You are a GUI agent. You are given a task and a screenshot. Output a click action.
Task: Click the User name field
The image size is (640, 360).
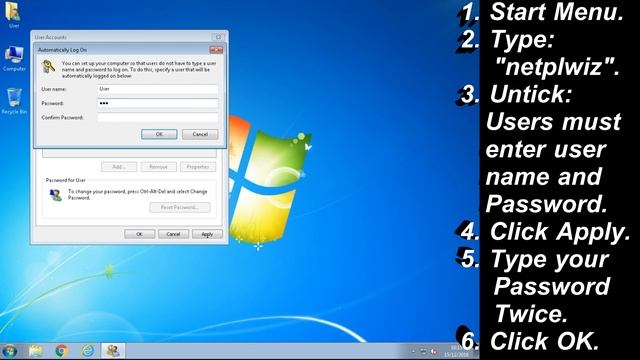[x=158, y=89]
